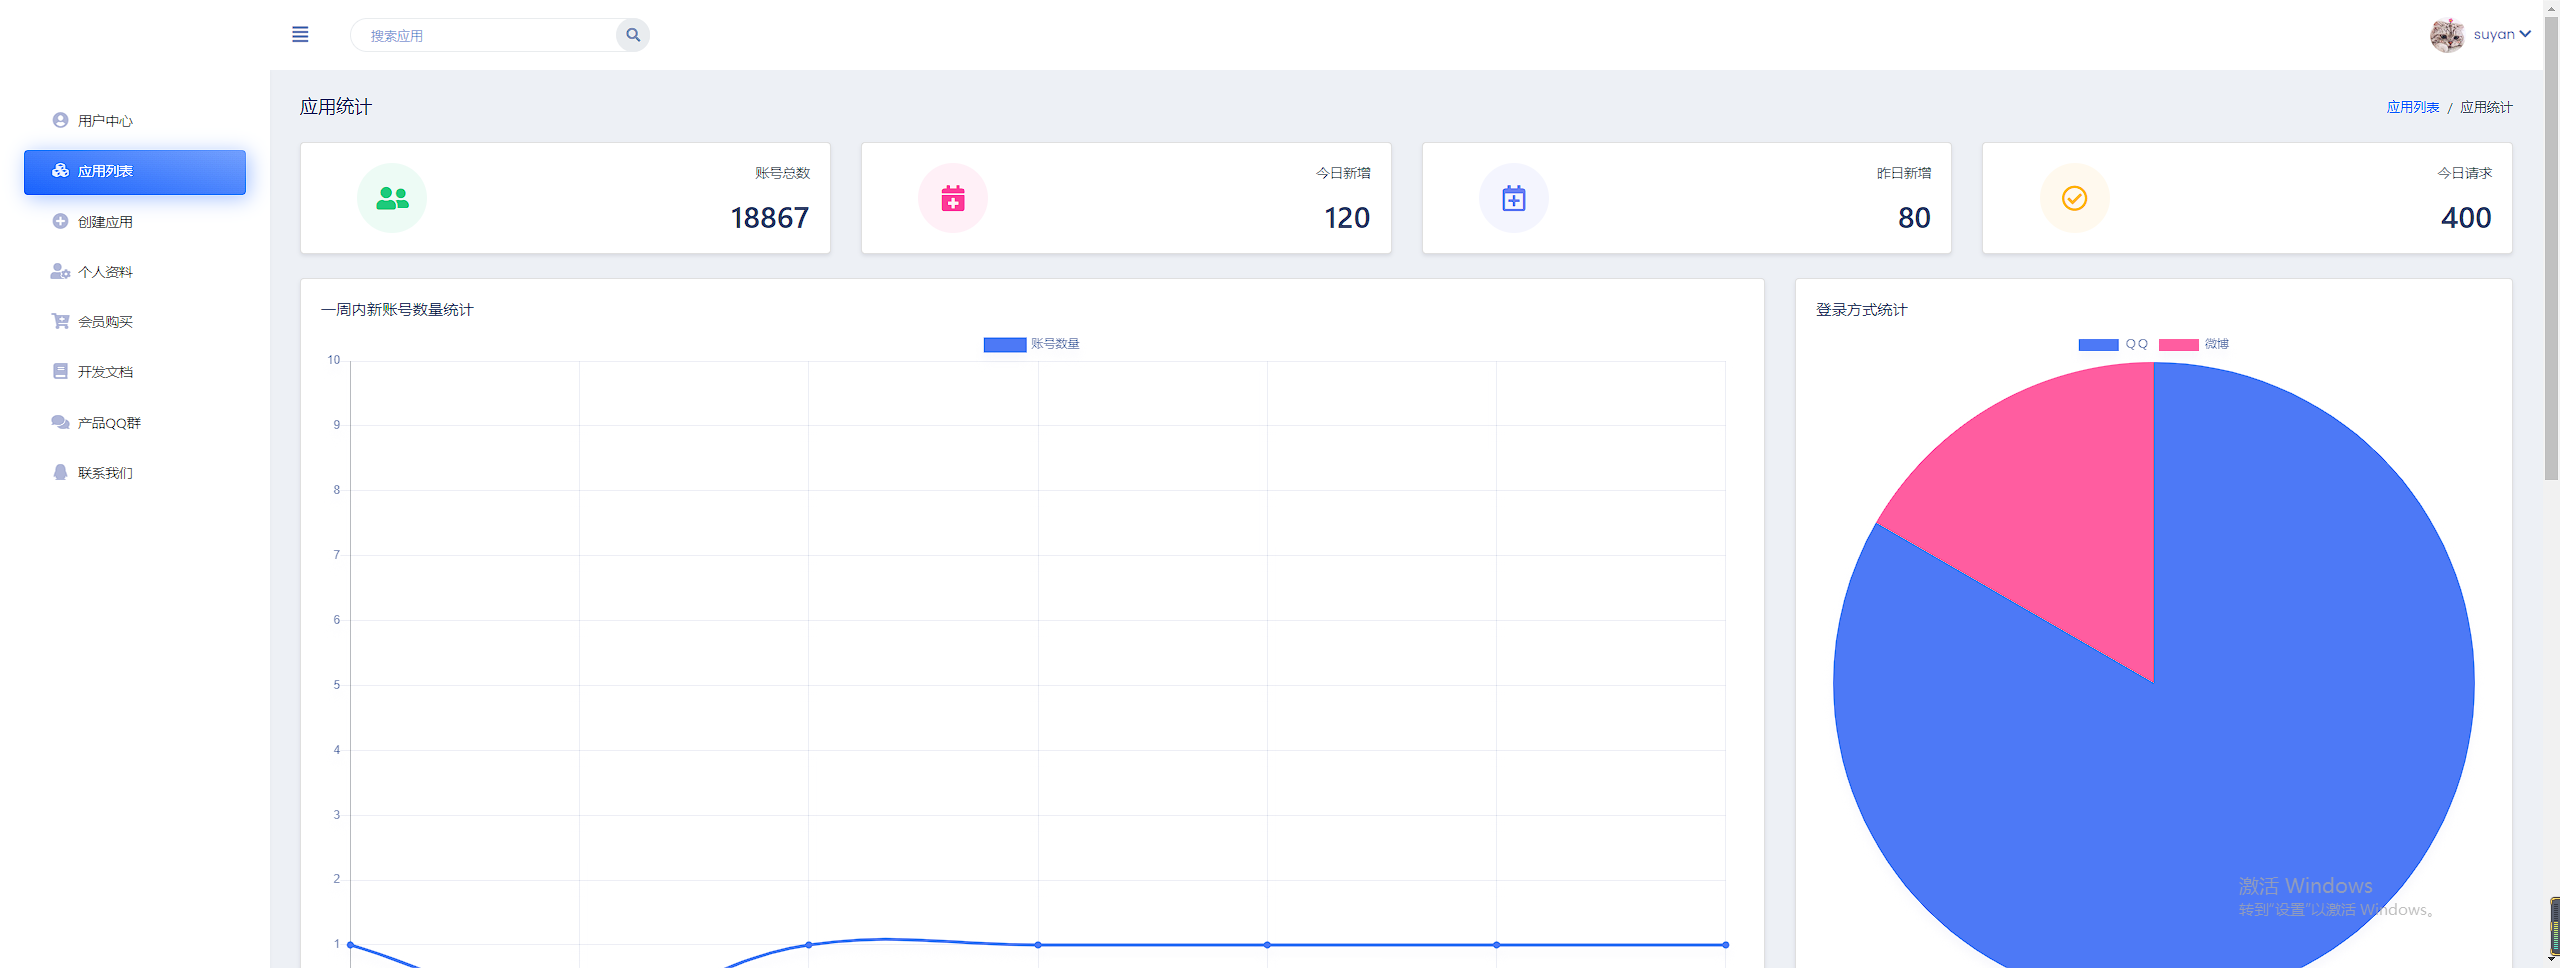
Task: Click the green users icon on total accounts card
Action: (392, 199)
